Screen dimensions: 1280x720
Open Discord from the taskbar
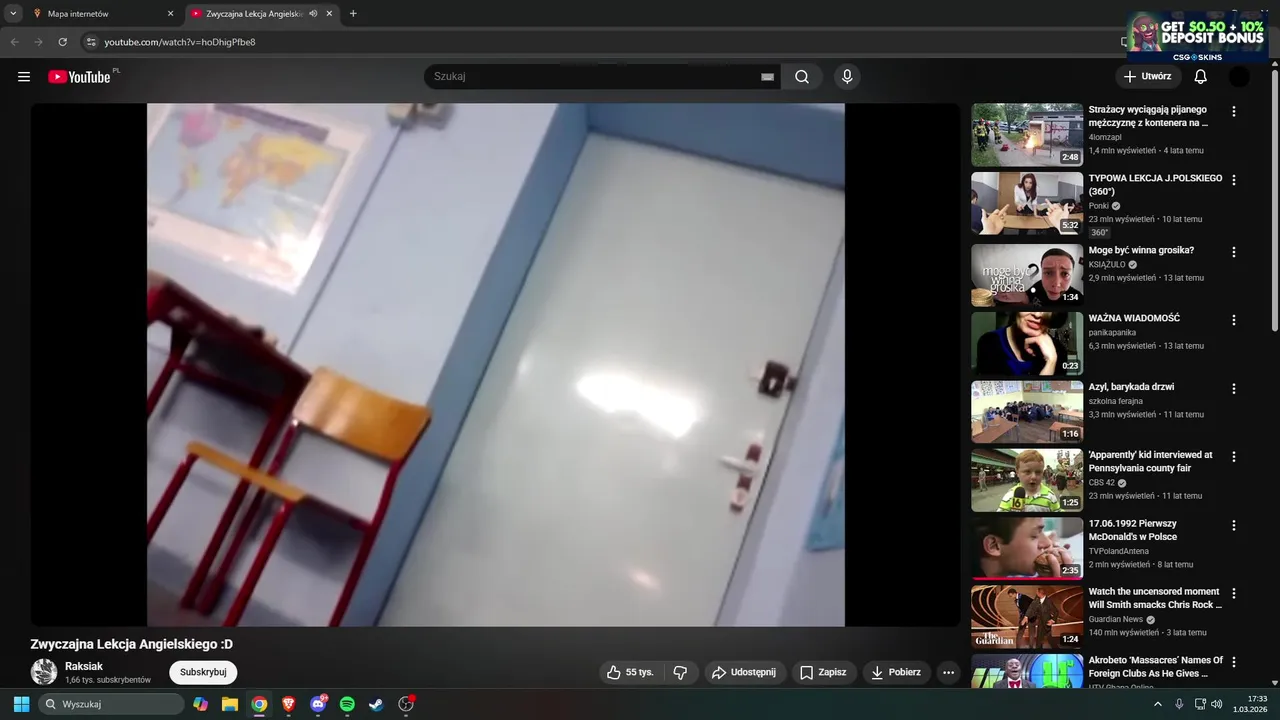tap(318, 704)
